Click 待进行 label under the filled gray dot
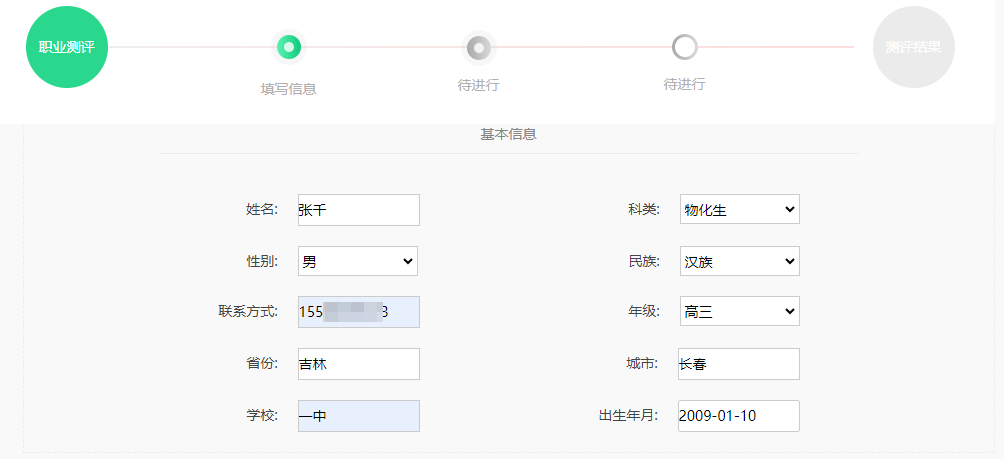Viewport: 1004px width, 459px height. [x=478, y=85]
